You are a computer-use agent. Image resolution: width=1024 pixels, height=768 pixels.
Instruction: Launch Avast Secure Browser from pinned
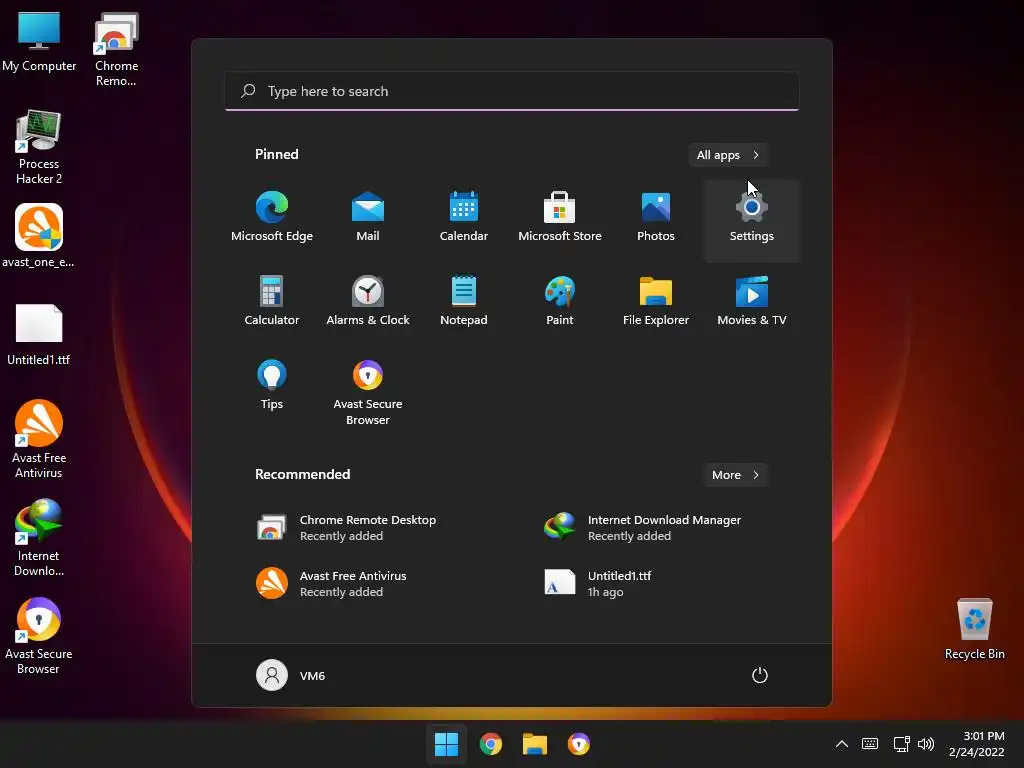click(368, 392)
